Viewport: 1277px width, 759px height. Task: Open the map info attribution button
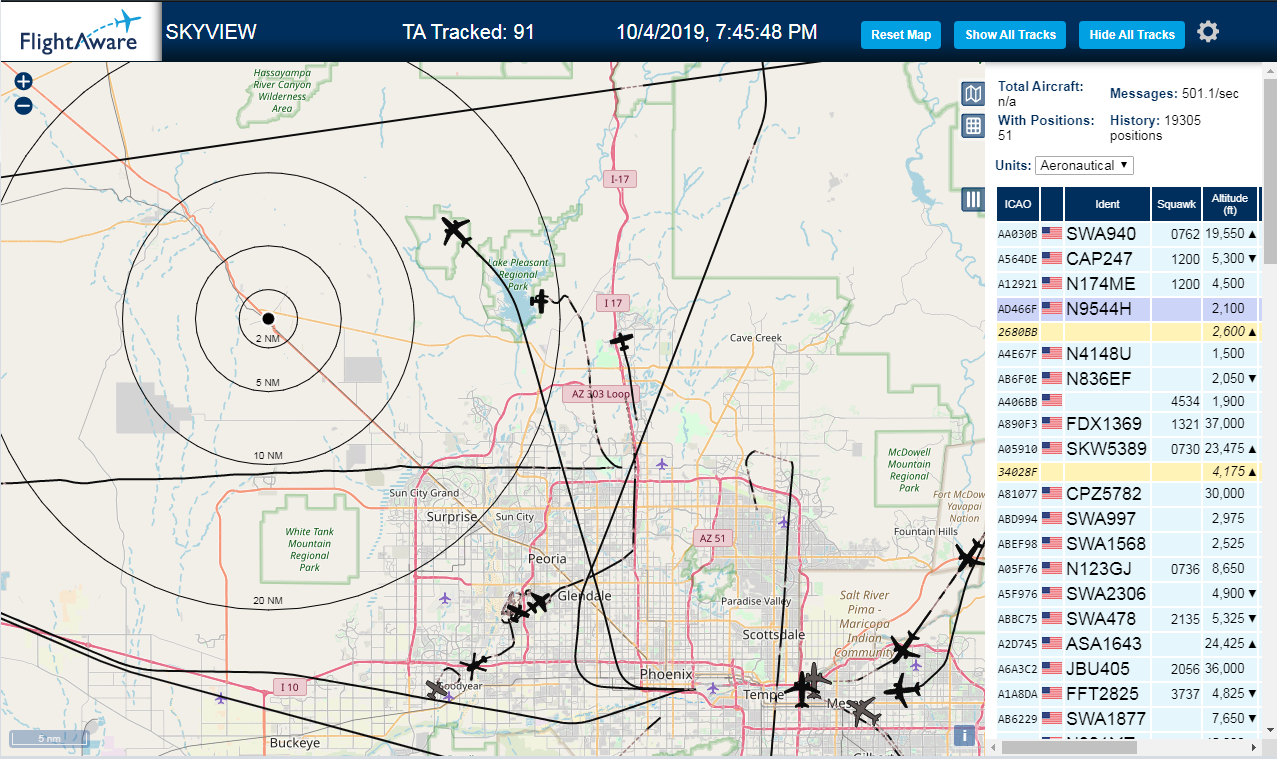click(964, 735)
